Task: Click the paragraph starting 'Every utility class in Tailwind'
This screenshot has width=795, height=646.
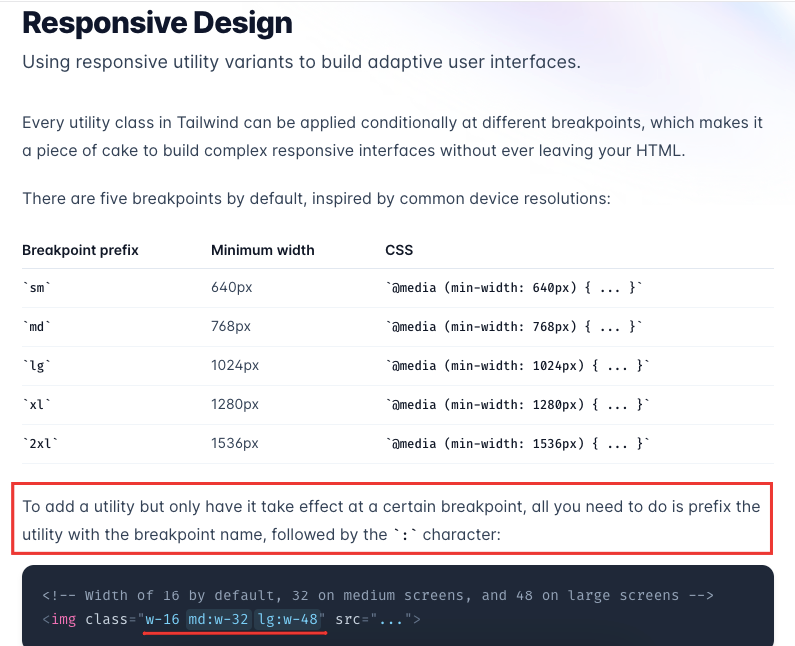Action: coord(392,136)
